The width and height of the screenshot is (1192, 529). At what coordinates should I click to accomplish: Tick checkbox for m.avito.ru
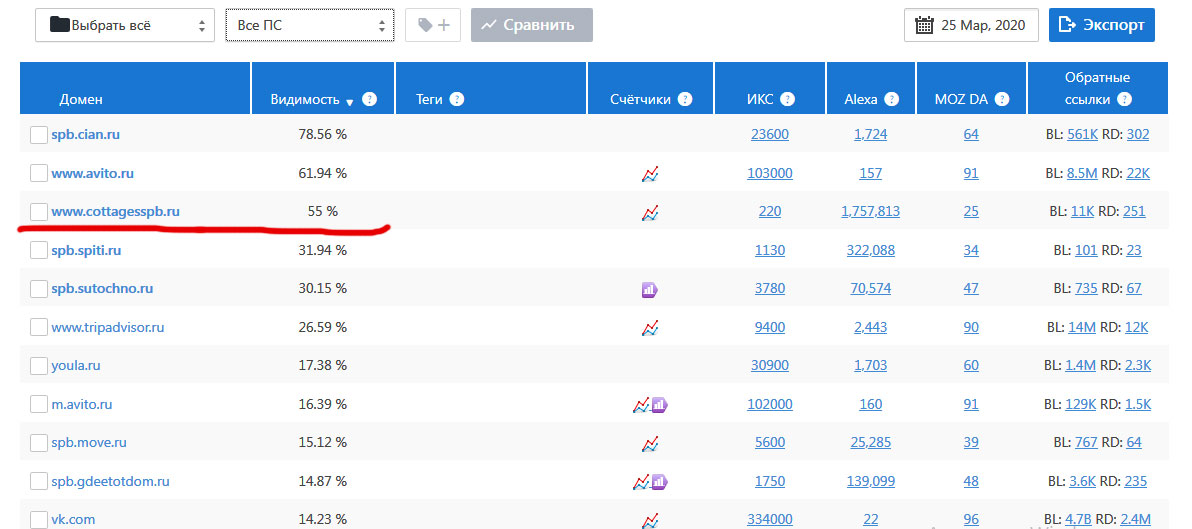click(x=39, y=404)
